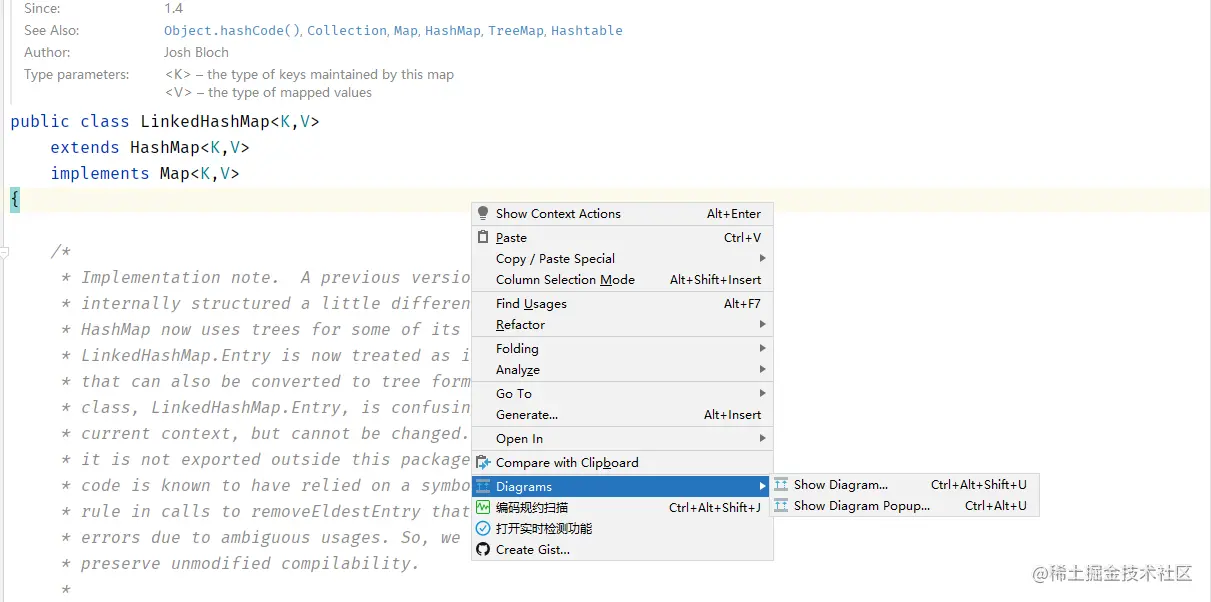Click the lightbulb icon beside Show Context Actions
1211x602 pixels.
coord(483,213)
